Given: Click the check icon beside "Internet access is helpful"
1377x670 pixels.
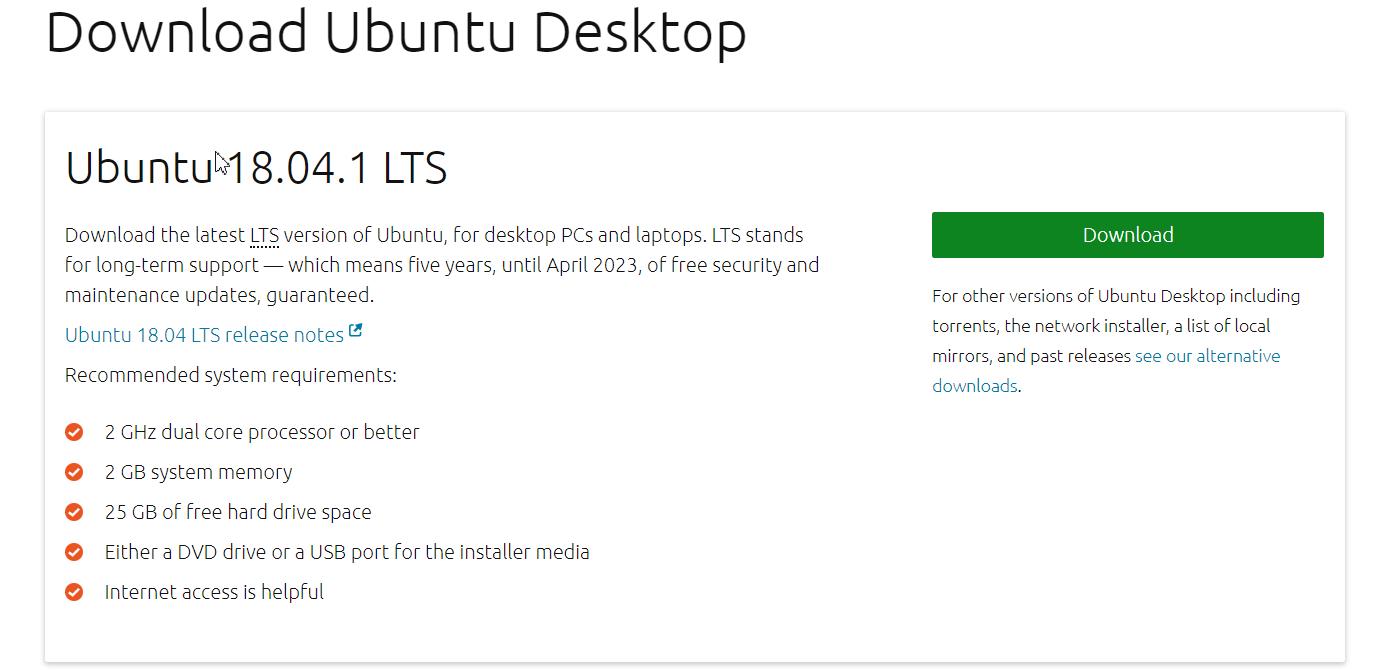Looking at the screenshot, I should [74, 591].
